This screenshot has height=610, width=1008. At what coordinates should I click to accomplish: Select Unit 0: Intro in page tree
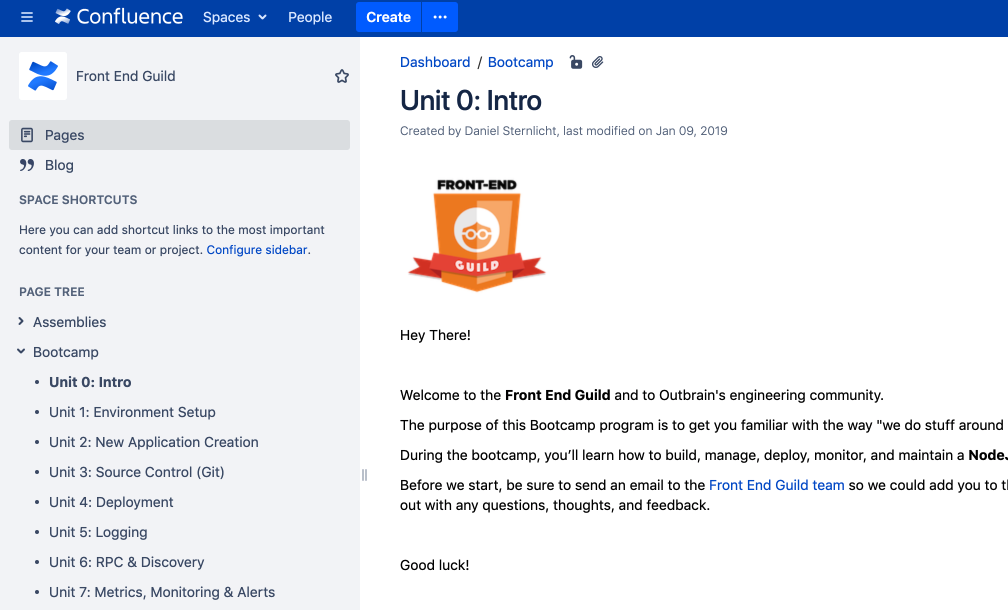90,382
